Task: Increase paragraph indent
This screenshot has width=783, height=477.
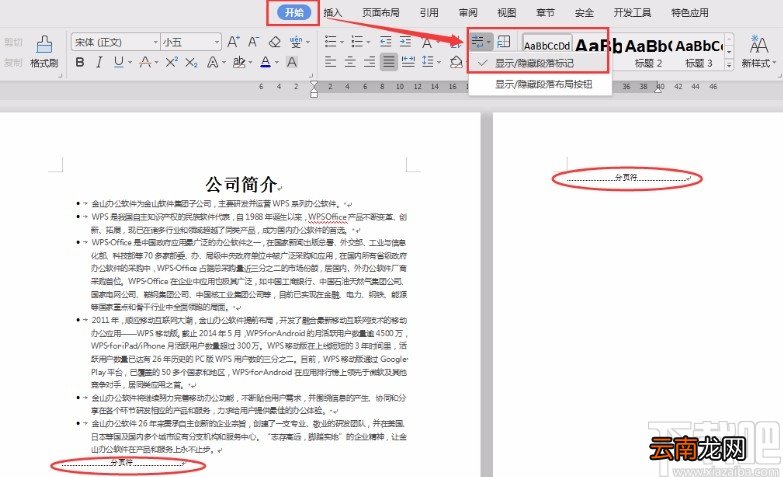Action: click(x=405, y=41)
